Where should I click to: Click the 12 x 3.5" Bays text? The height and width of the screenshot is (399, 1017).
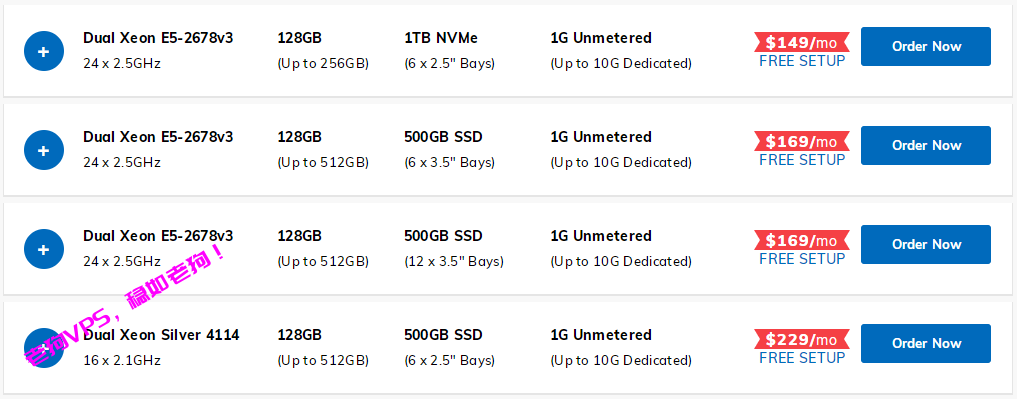[454, 261]
